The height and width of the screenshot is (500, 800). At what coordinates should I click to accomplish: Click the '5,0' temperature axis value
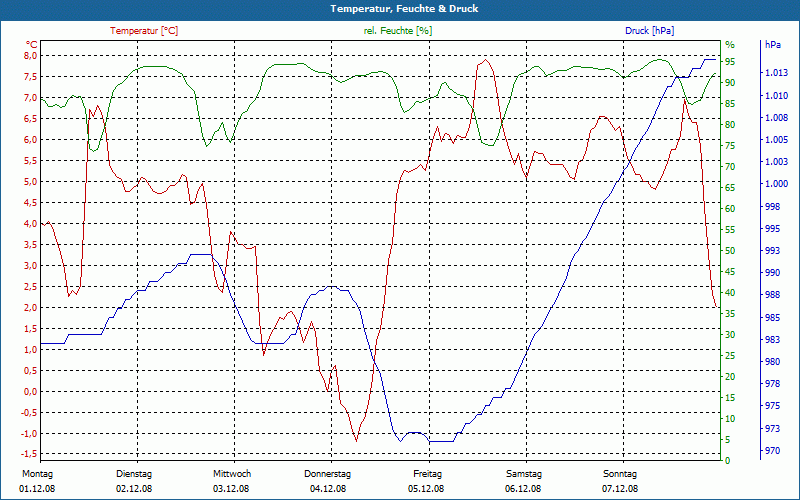(x=31, y=181)
